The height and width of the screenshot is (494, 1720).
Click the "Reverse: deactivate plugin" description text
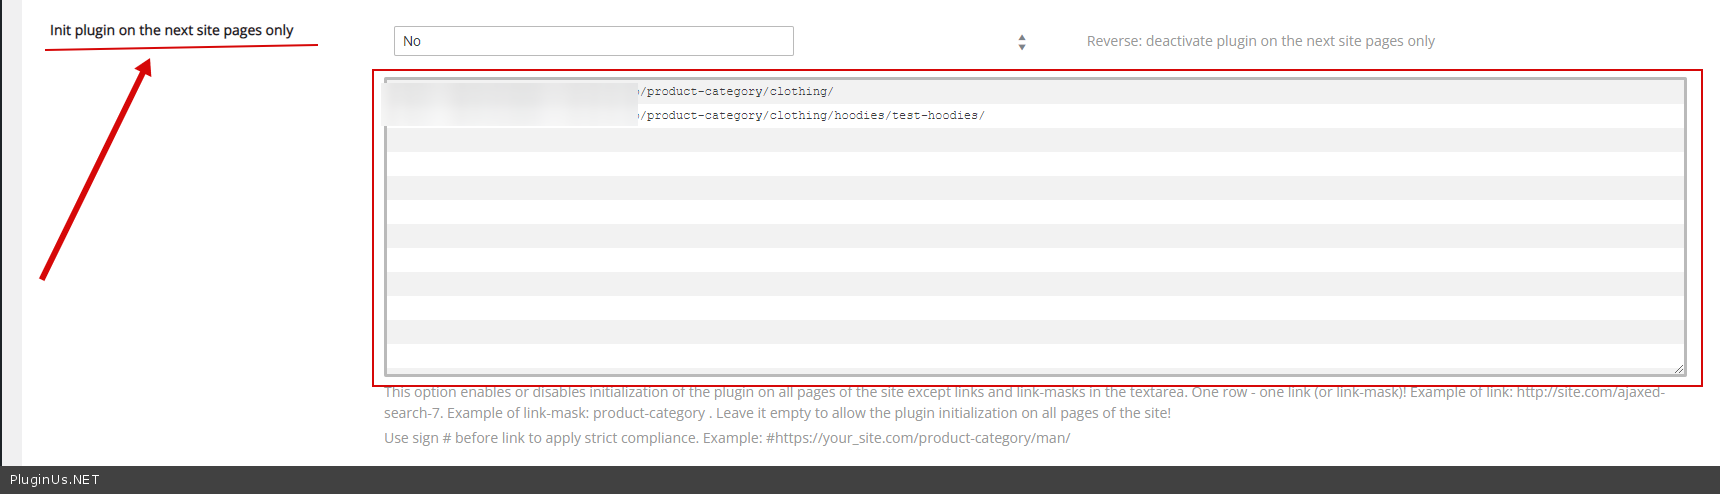click(x=1260, y=41)
